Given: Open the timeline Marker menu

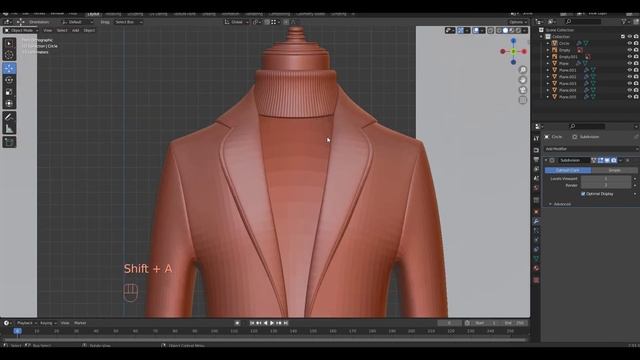Looking at the screenshot, I should [x=80, y=323].
